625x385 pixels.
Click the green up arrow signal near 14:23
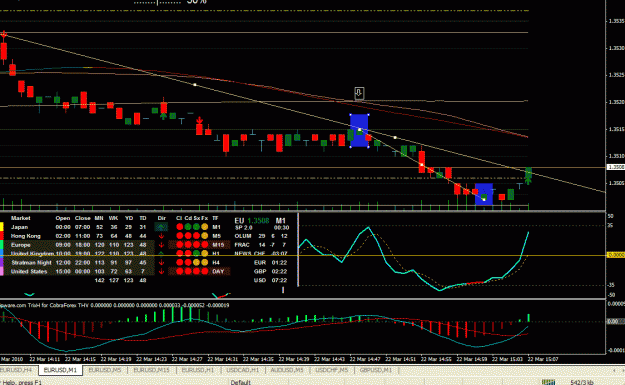(x=163, y=116)
